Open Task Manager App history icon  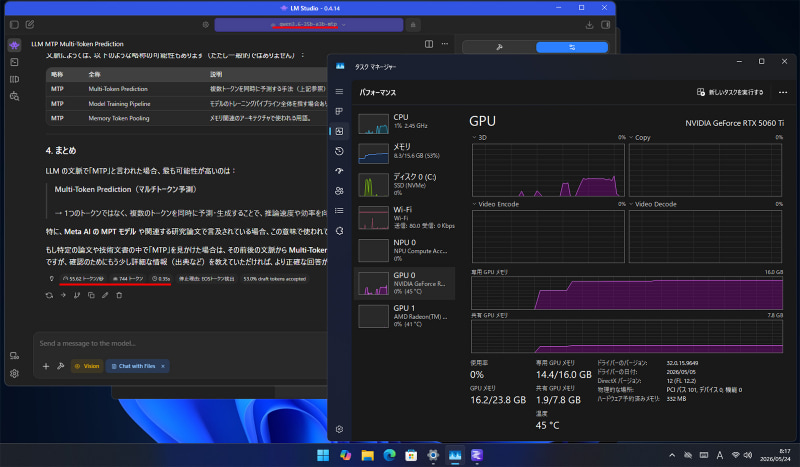click(x=339, y=151)
